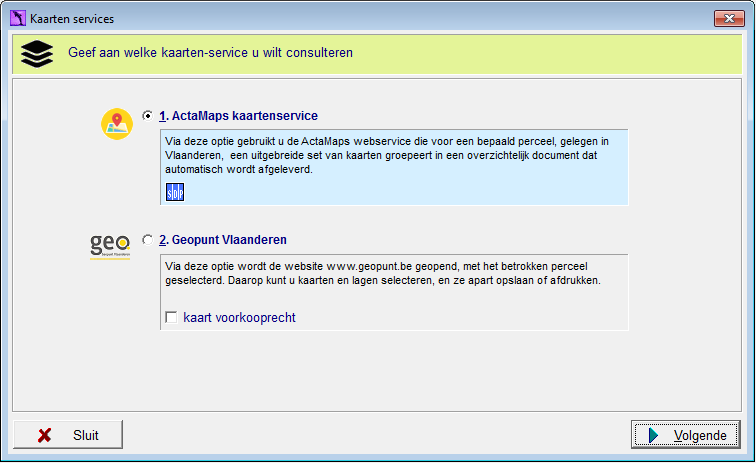Image resolution: width=756 pixels, height=463 pixels.
Task: Click the ActaMaps description text box
Action: click(x=394, y=167)
